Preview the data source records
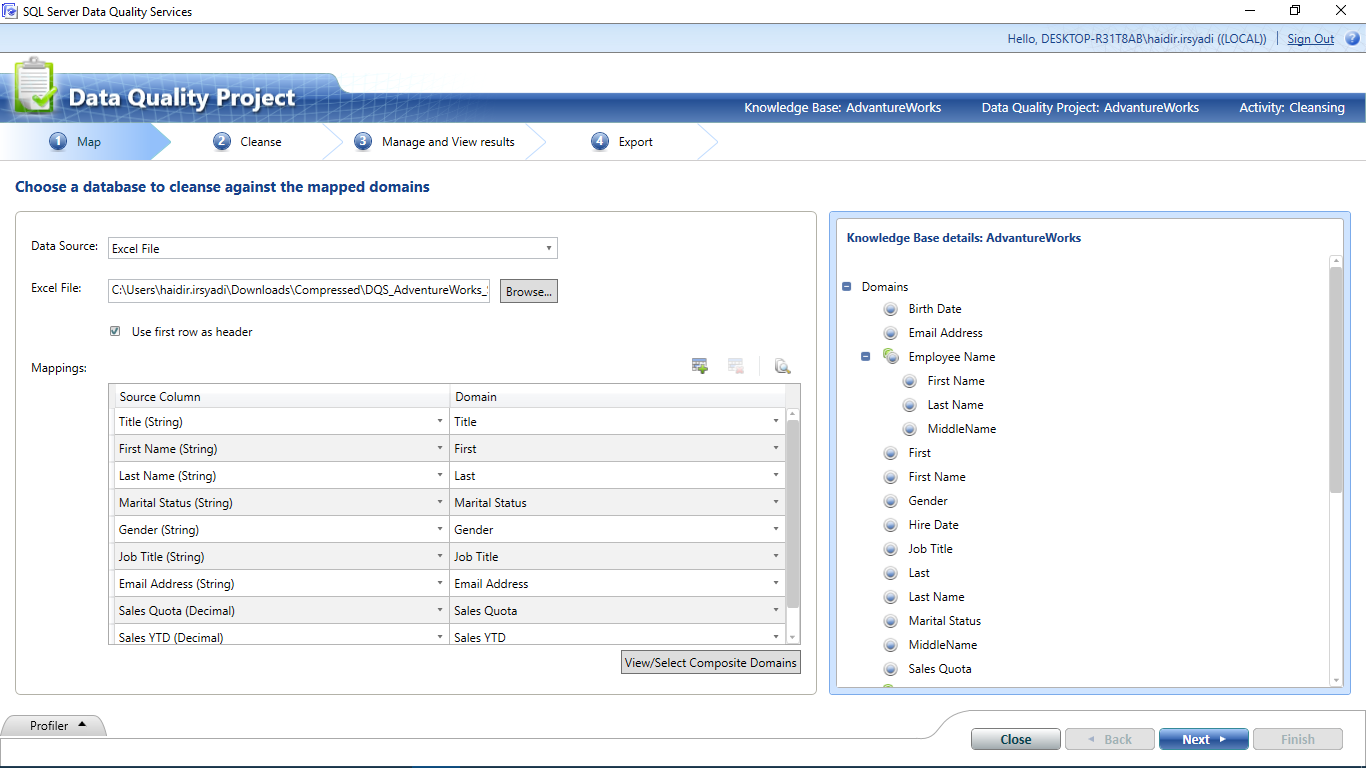This screenshot has width=1372, height=768. (783, 366)
